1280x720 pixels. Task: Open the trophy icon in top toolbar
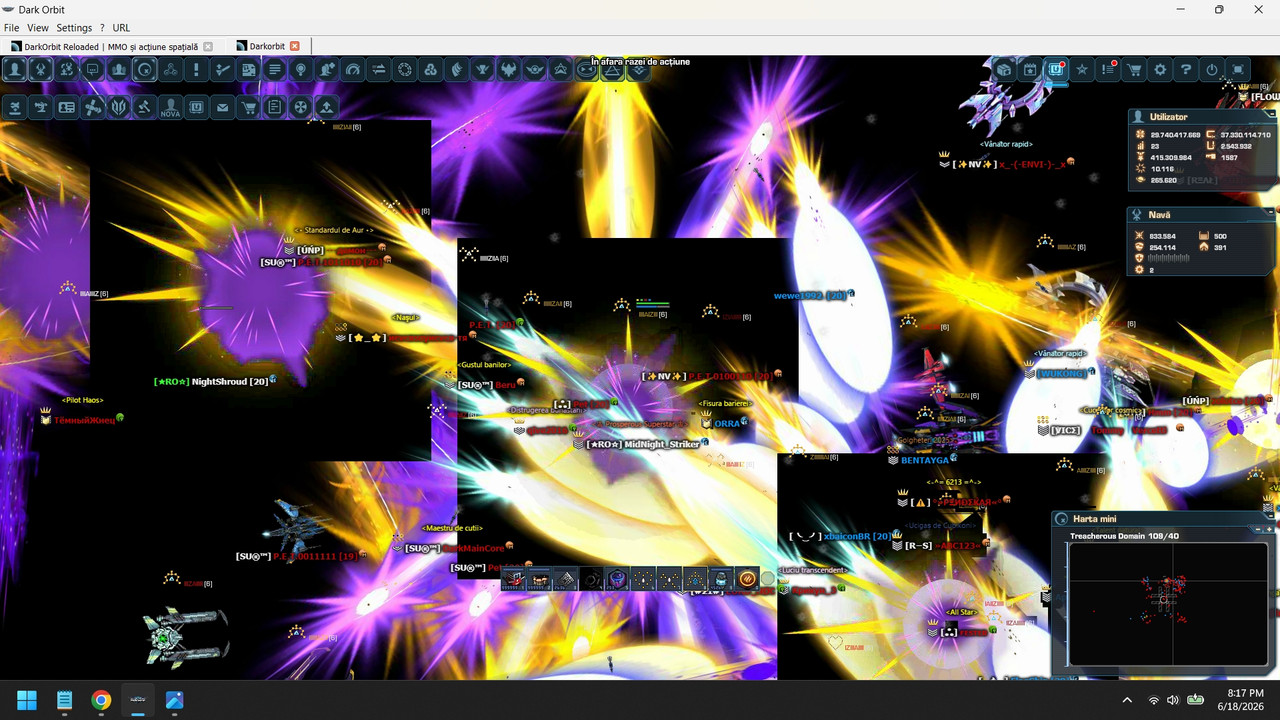[x=483, y=69]
